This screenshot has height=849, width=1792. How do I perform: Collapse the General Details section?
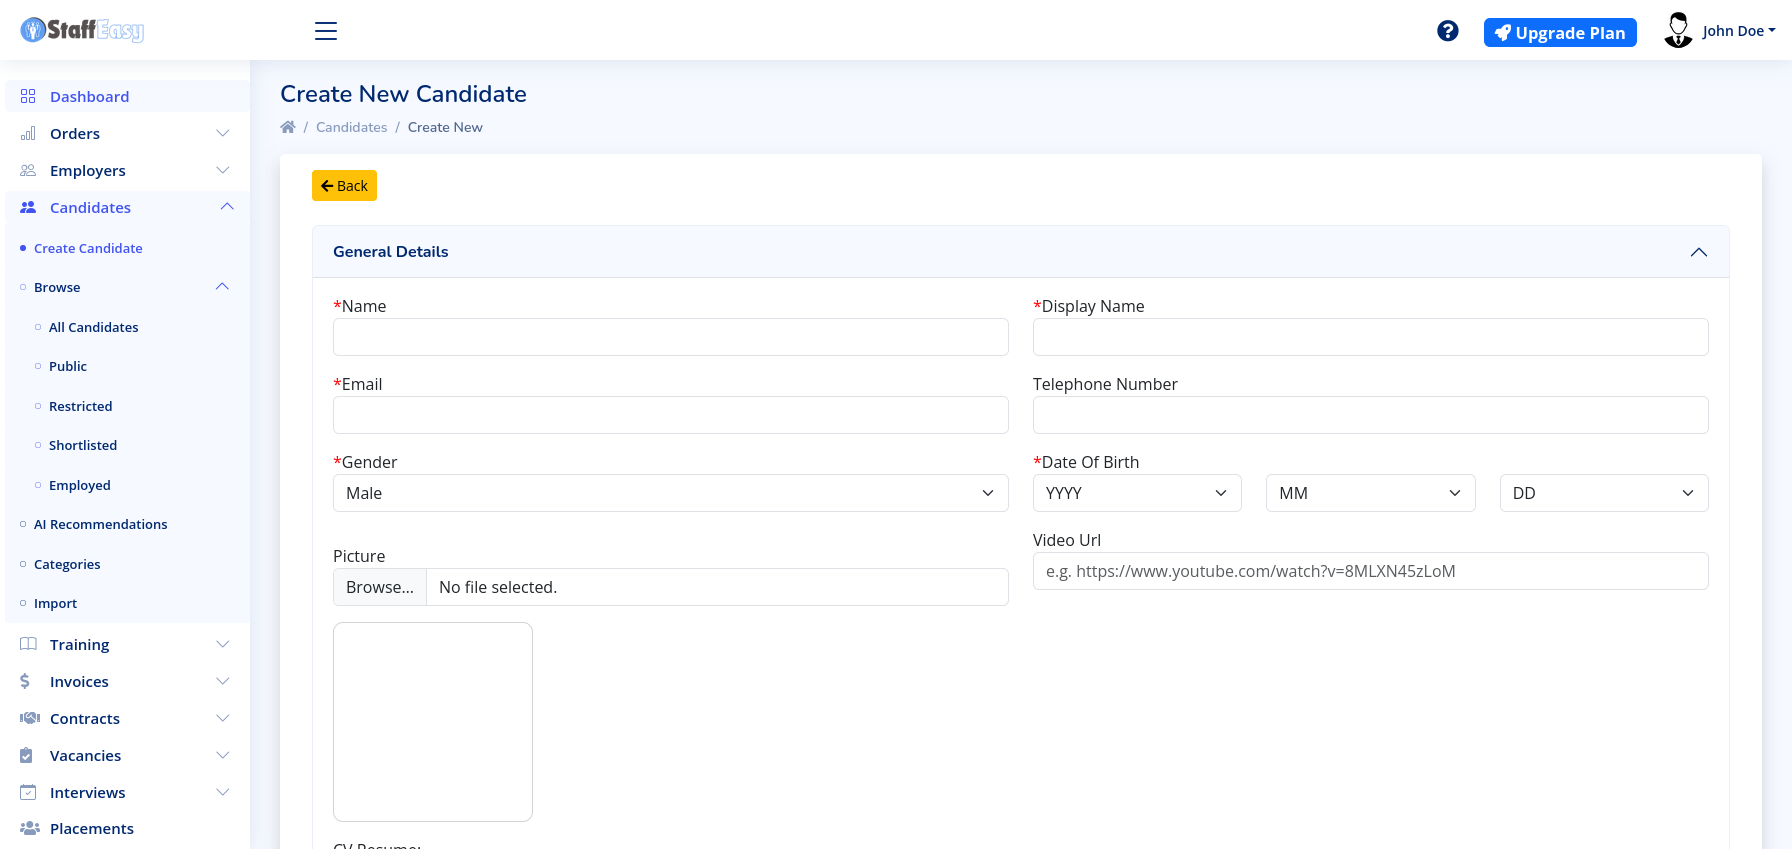1698,252
